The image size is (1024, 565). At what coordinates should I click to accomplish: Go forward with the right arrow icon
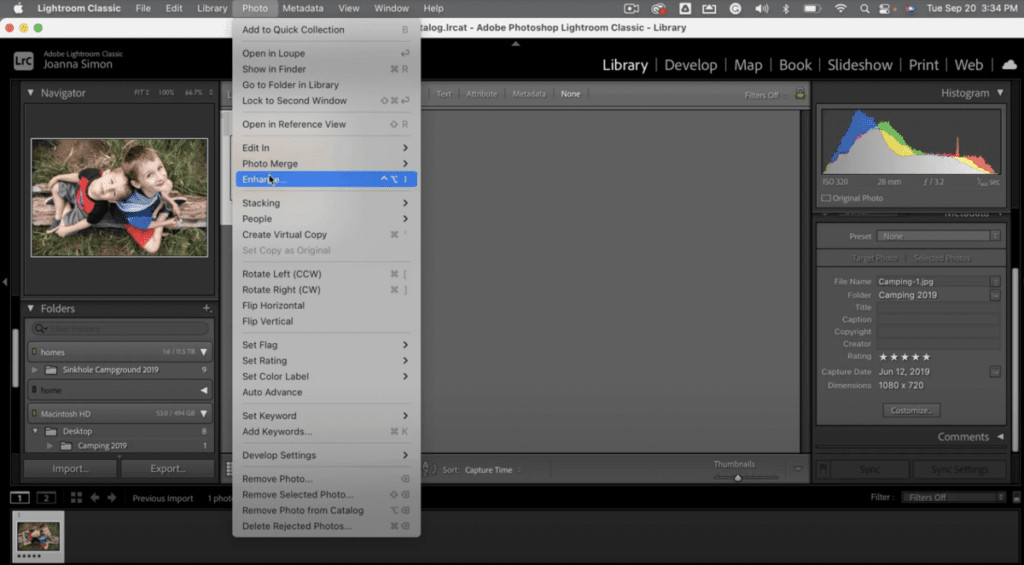[x=112, y=498]
